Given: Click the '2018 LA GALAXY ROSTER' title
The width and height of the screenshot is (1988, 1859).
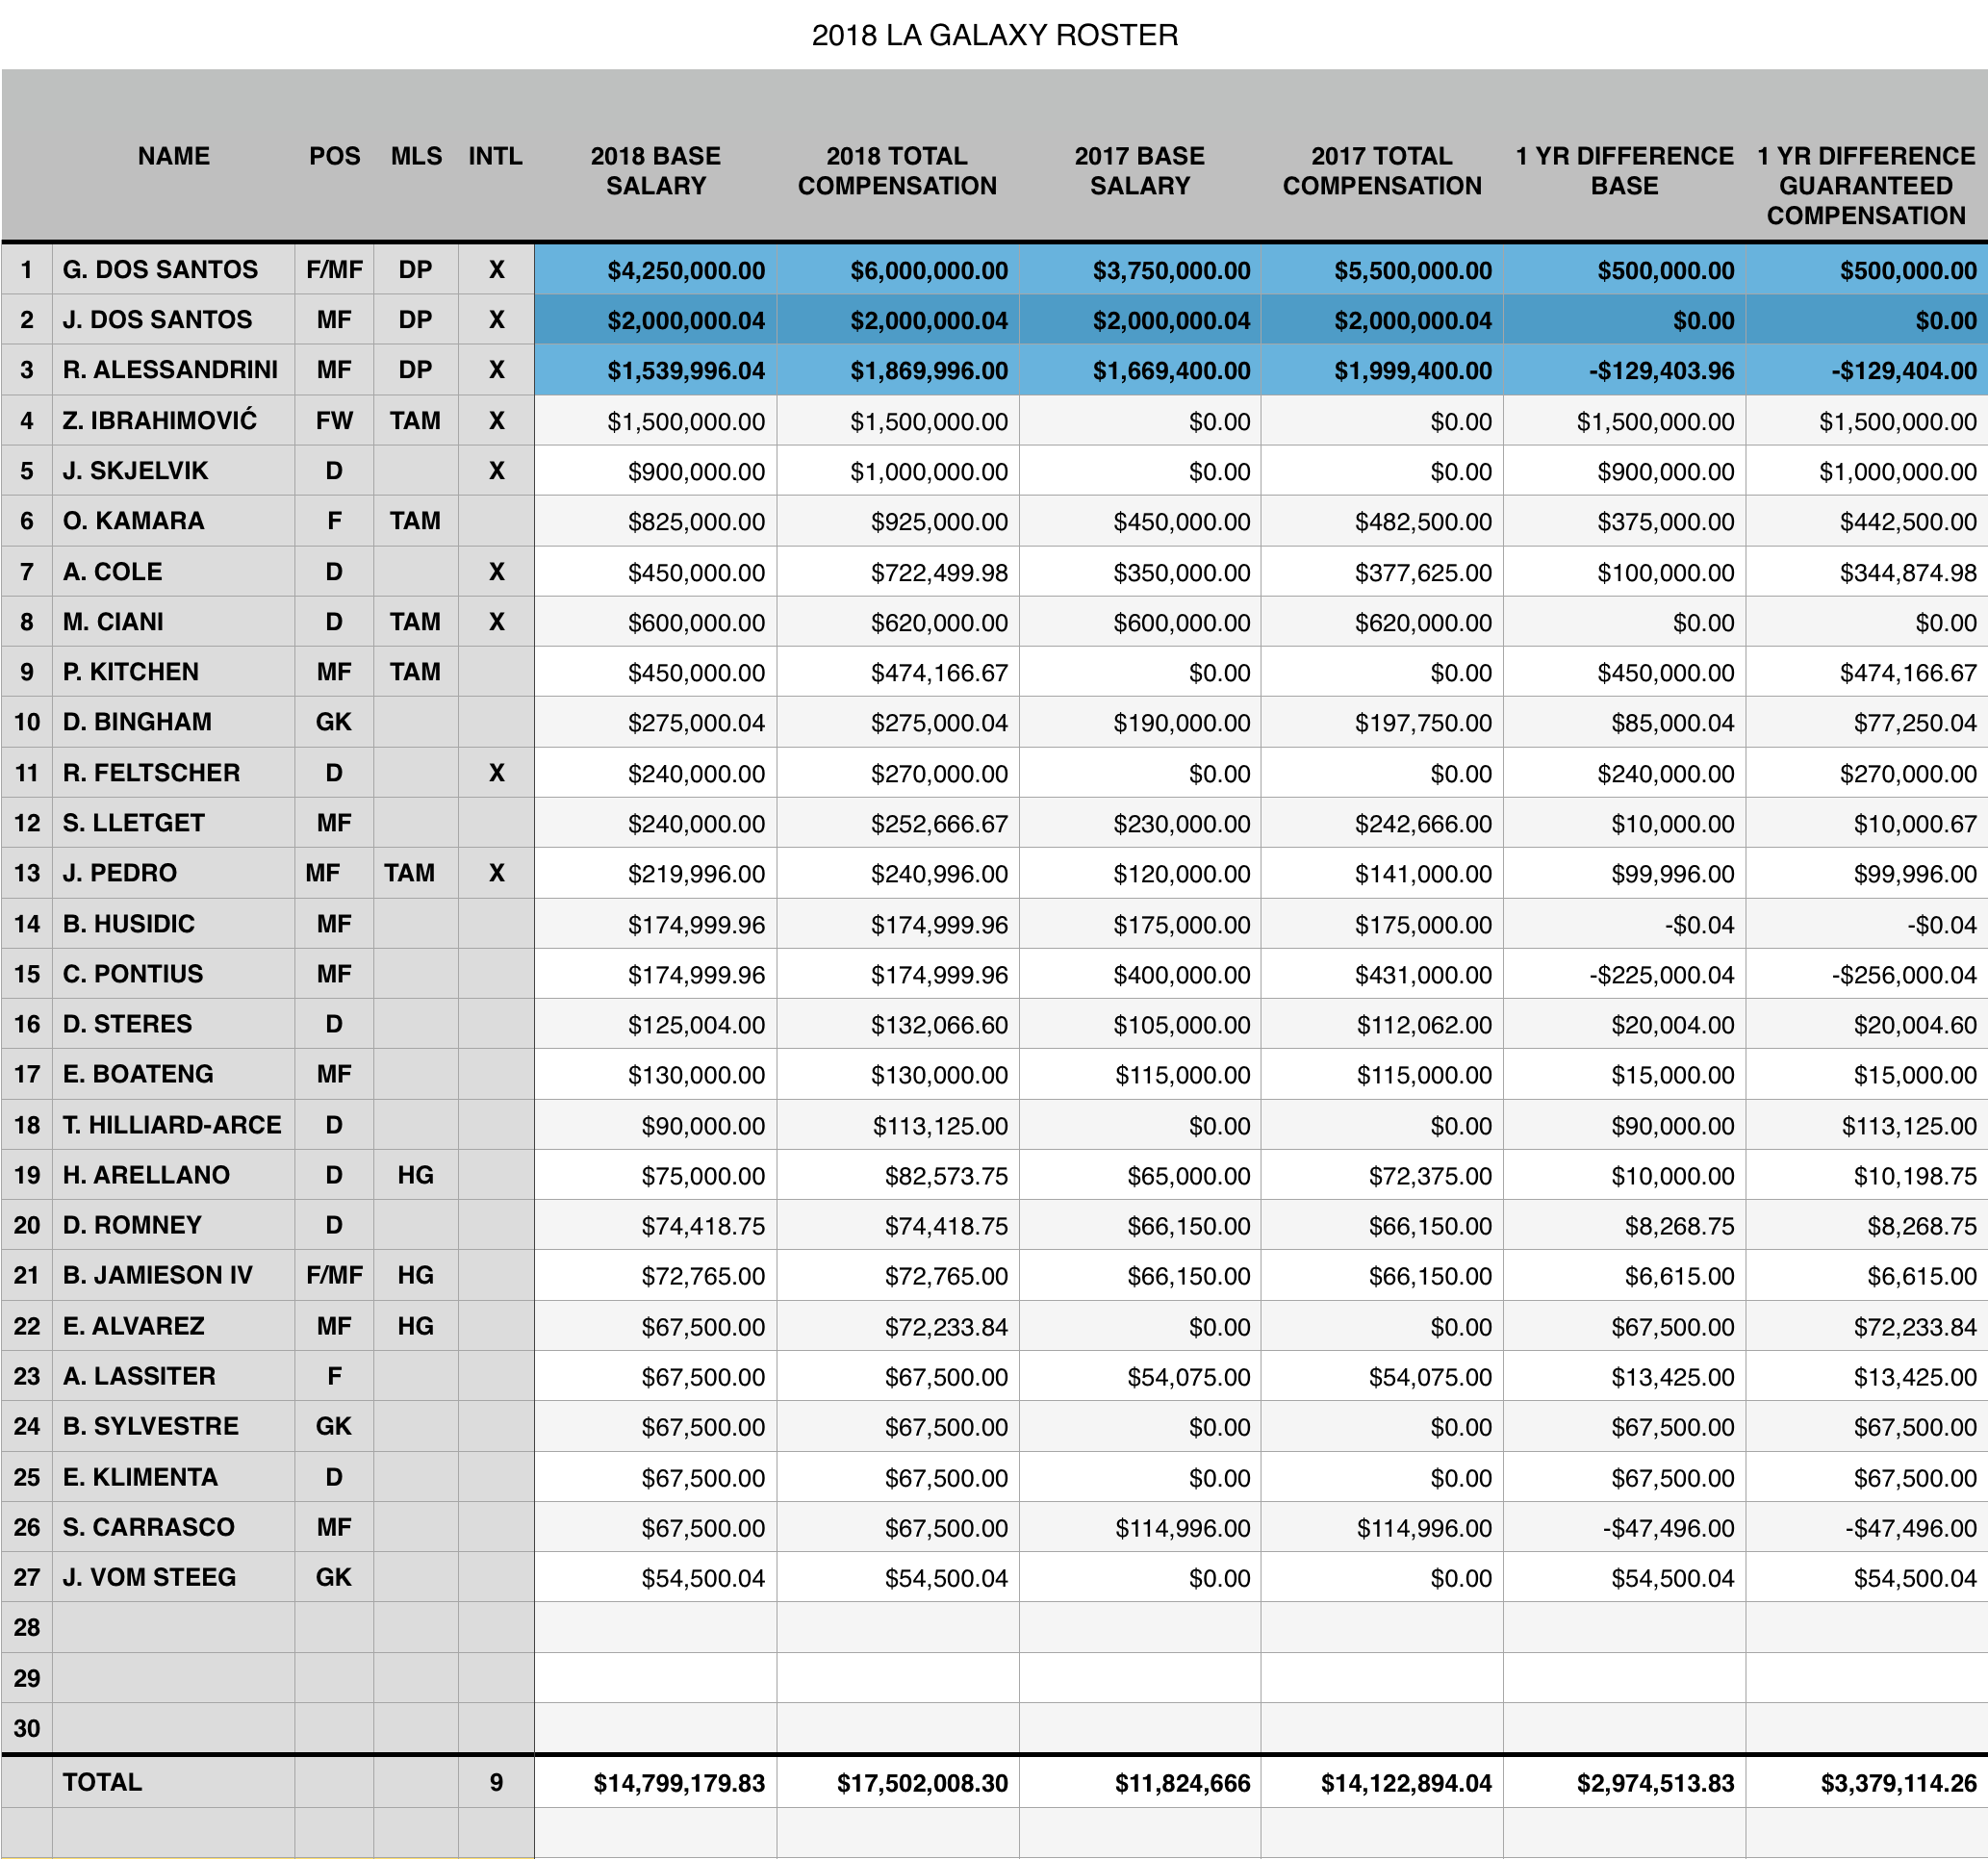Looking at the screenshot, I should 994,35.
